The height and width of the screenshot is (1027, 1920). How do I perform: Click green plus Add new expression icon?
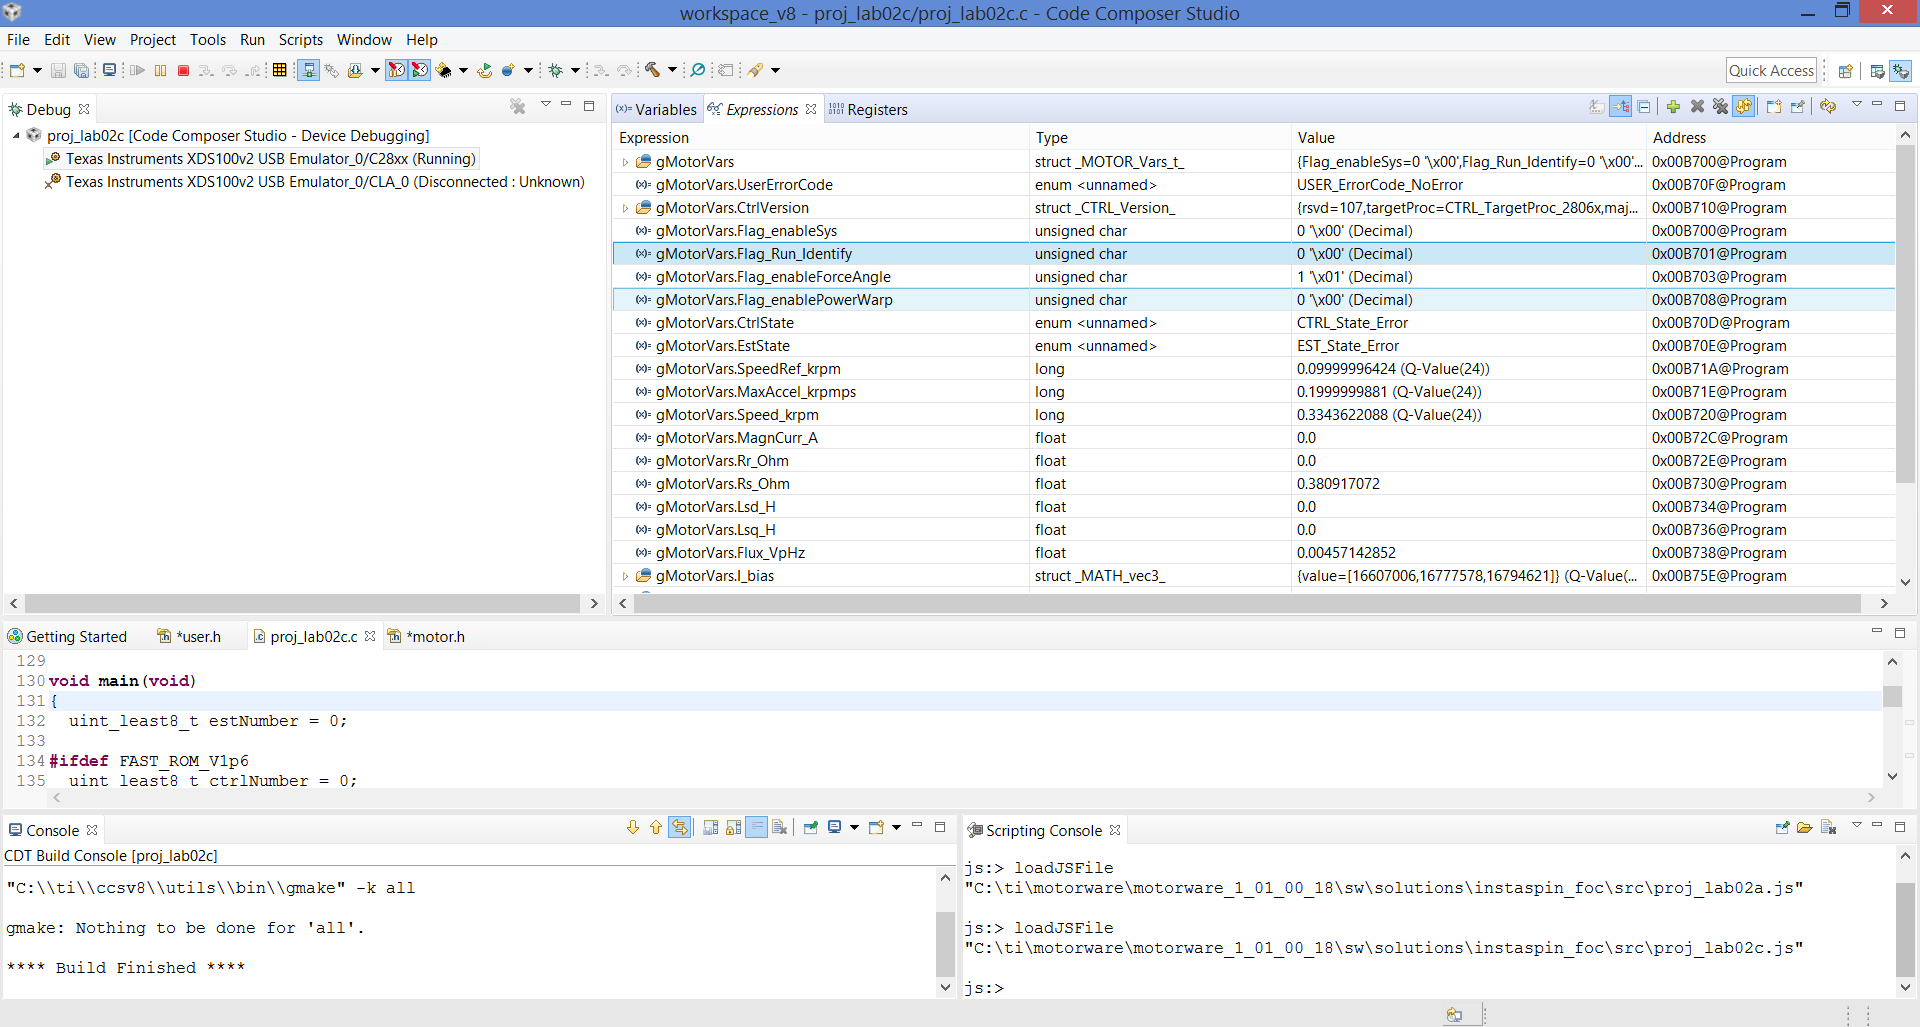pos(1673,107)
